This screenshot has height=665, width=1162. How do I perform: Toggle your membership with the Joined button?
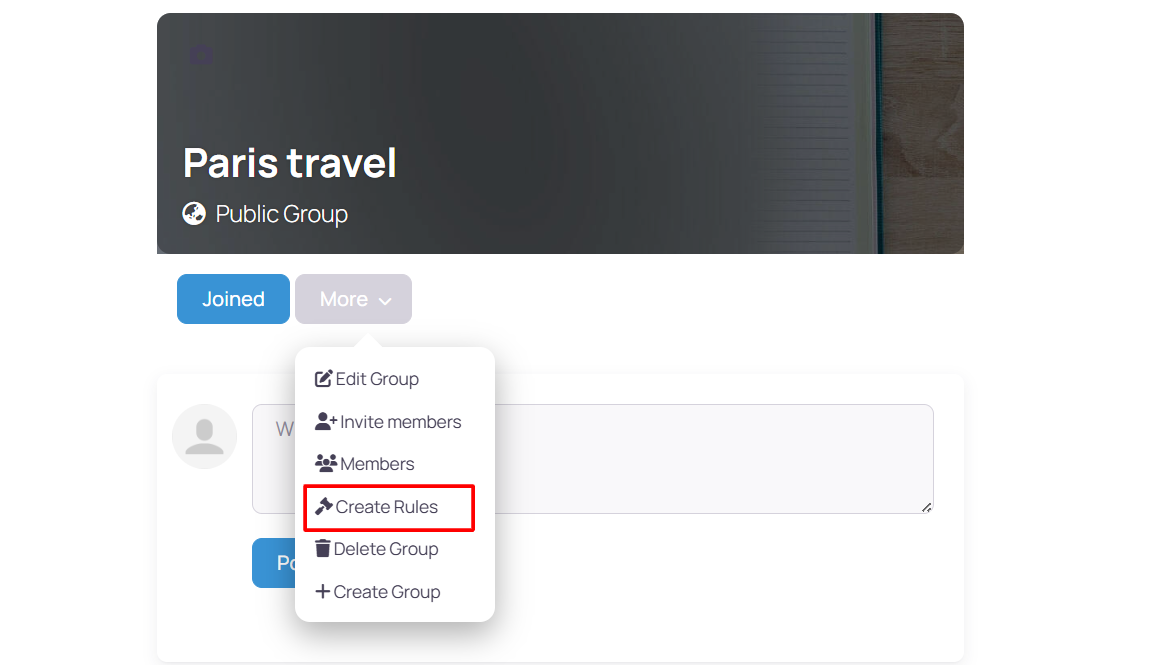coord(233,298)
